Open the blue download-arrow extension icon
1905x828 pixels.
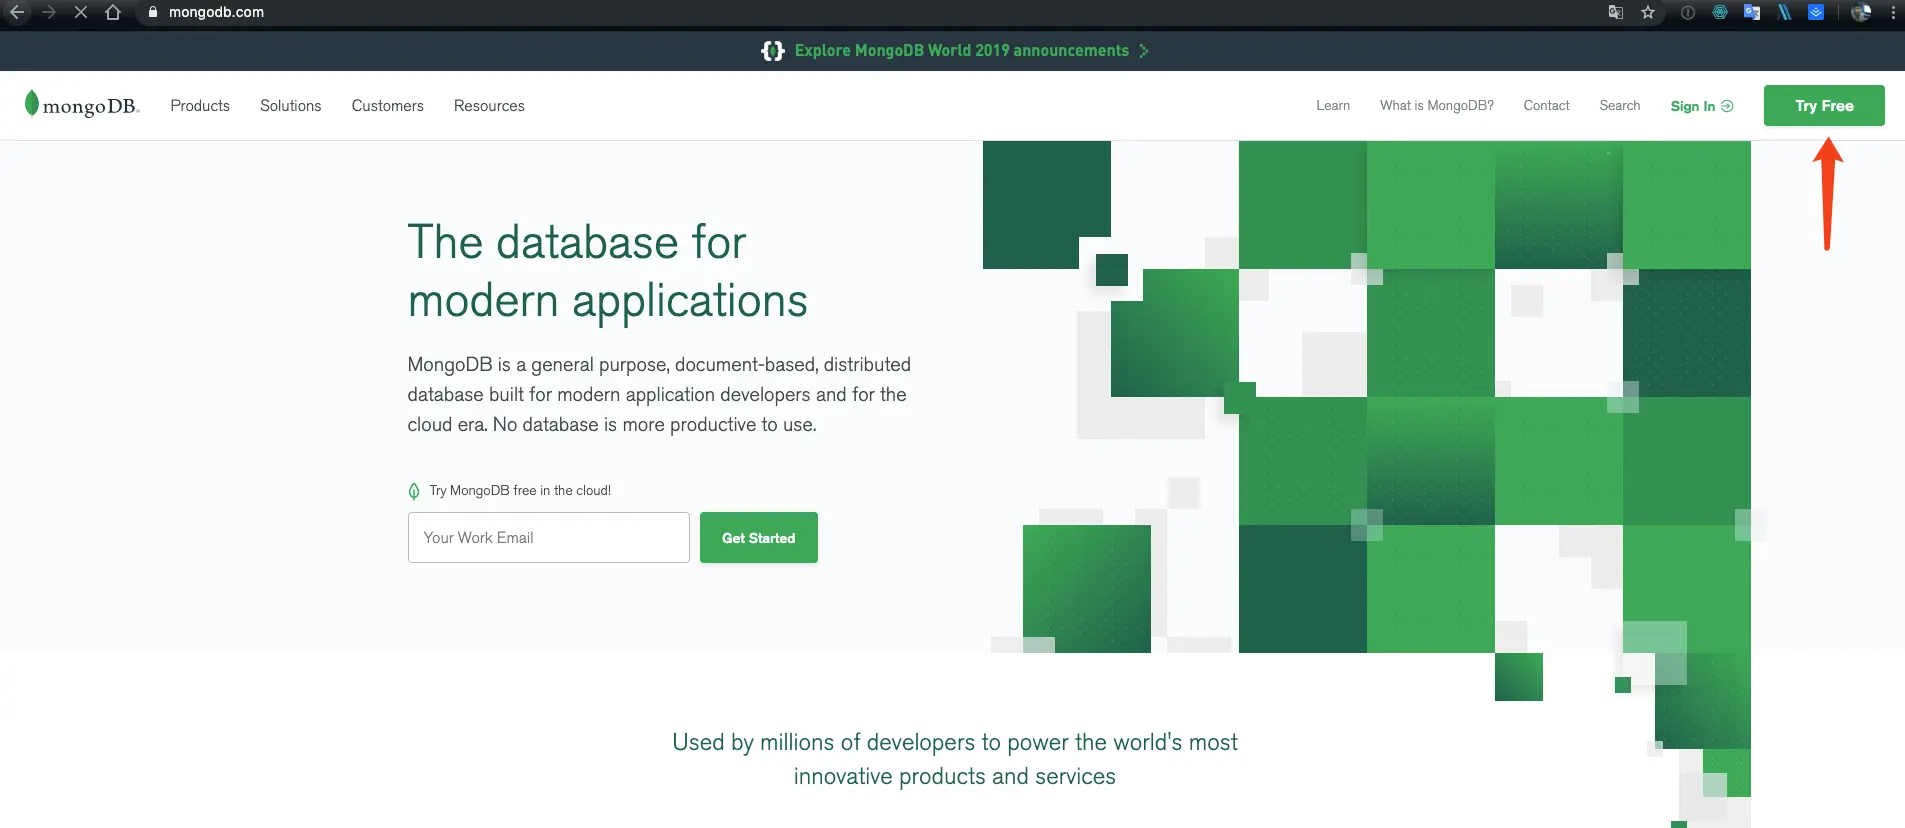pyautogui.click(x=1816, y=12)
